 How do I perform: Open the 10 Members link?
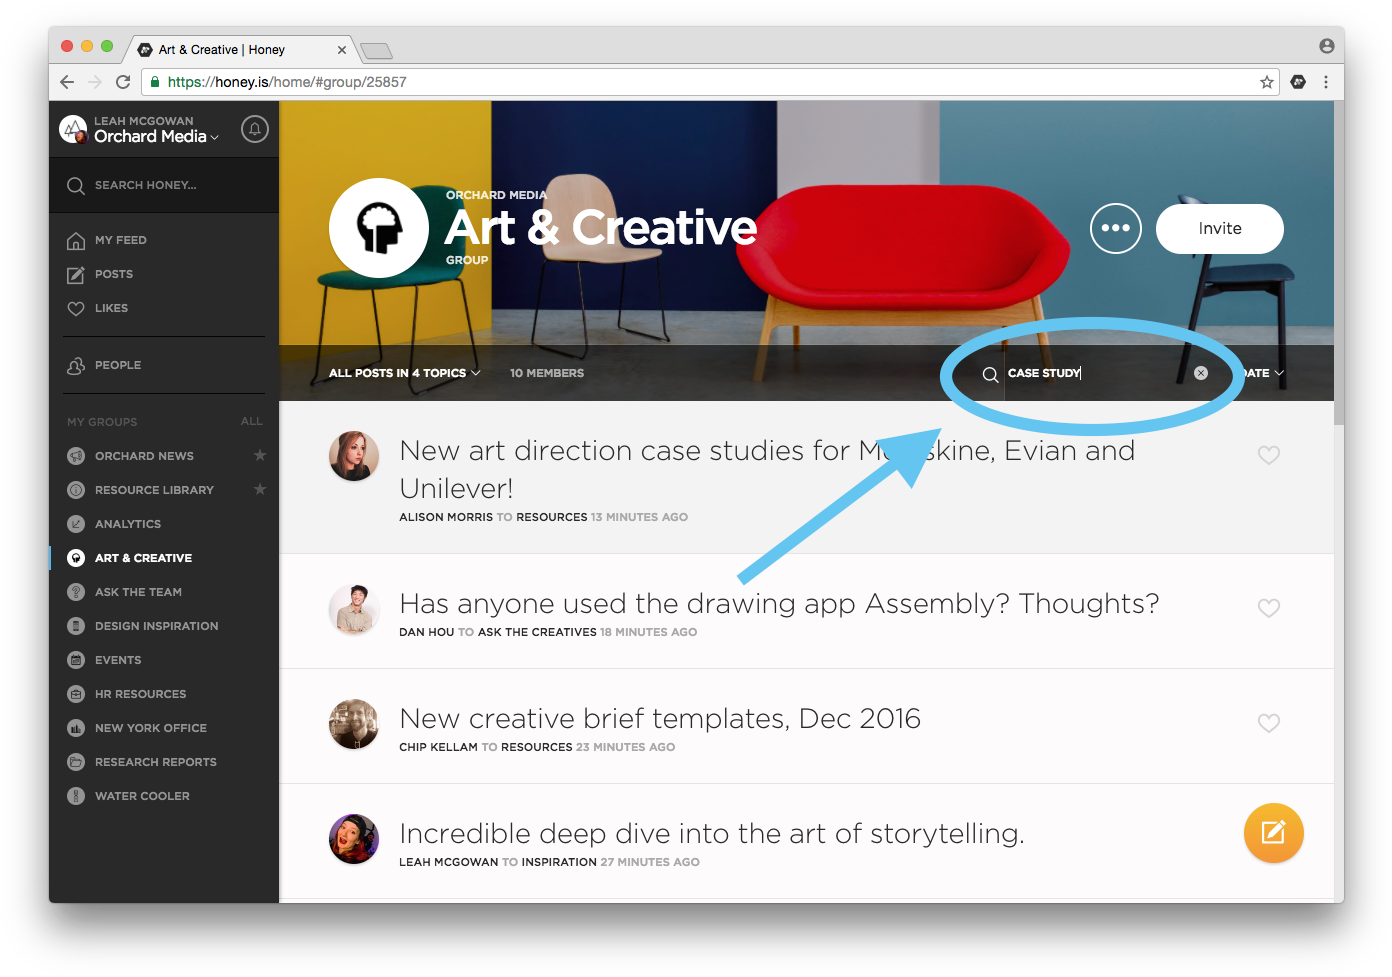point(547,373)
